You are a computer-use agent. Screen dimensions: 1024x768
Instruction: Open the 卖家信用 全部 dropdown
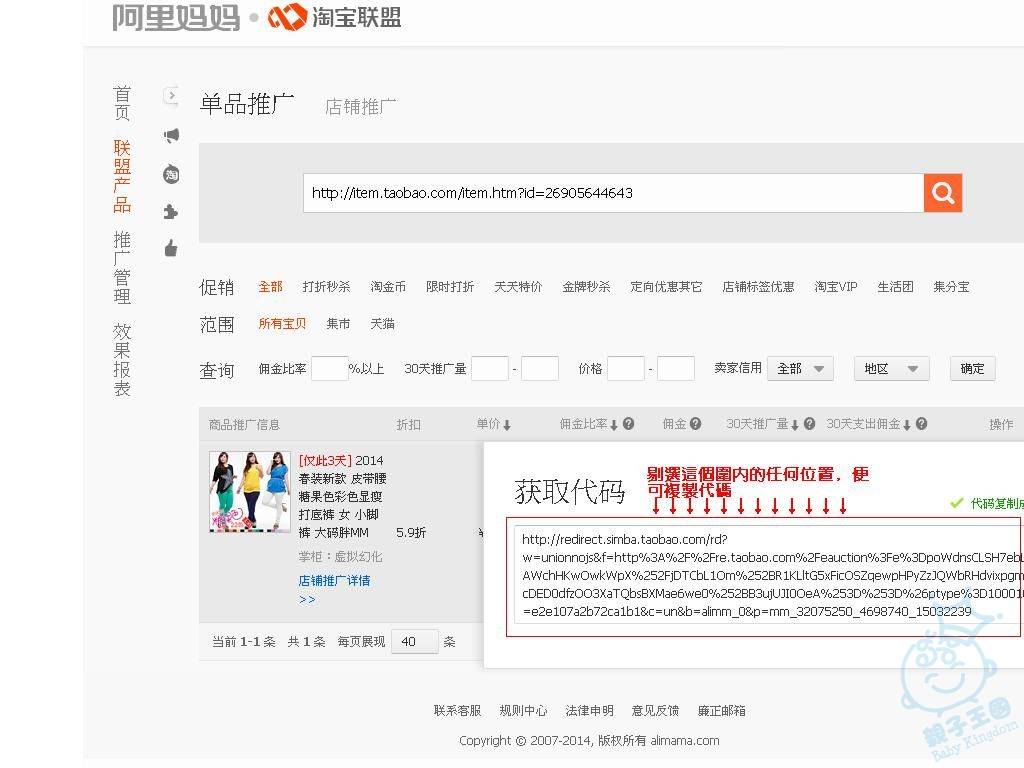(x=800, y=369)
